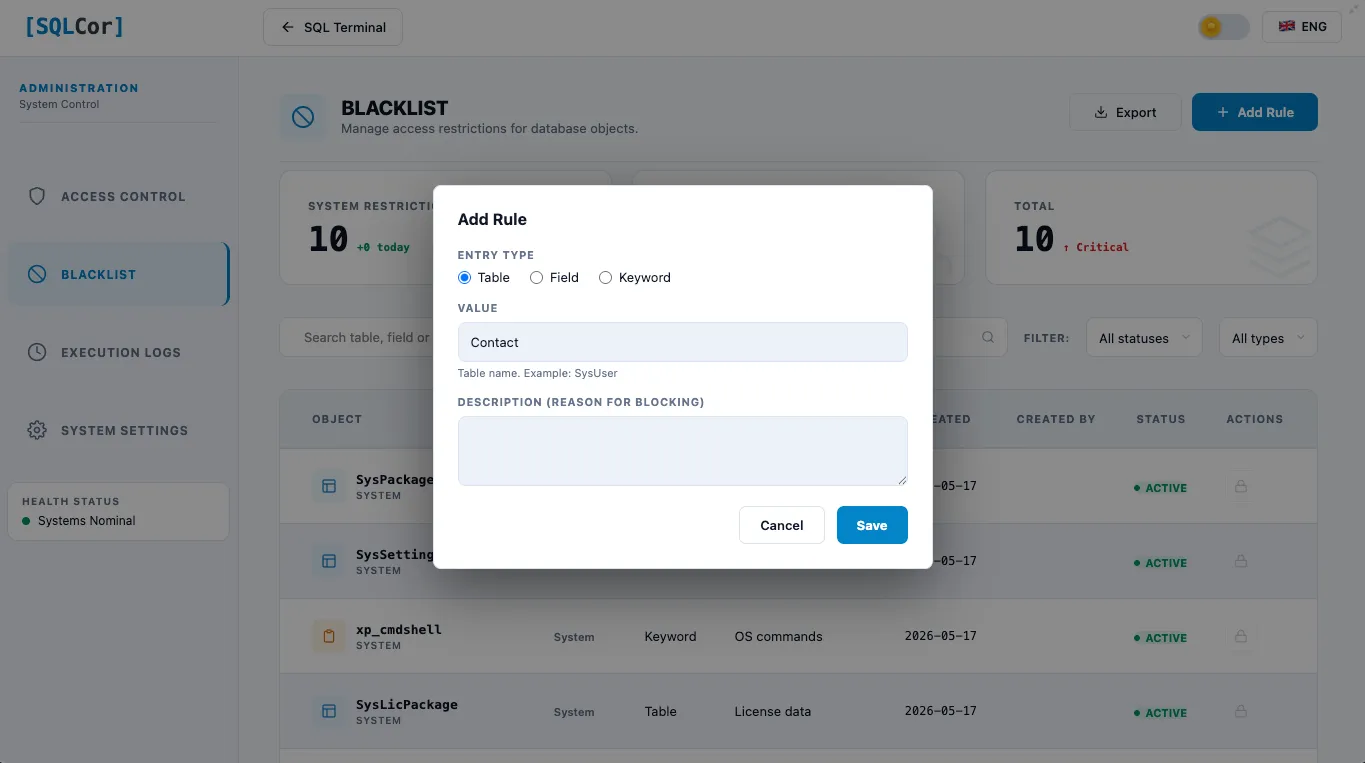
Task: Open the ENG language selector
Action: pyautogui.click(x=1302, y=27)
